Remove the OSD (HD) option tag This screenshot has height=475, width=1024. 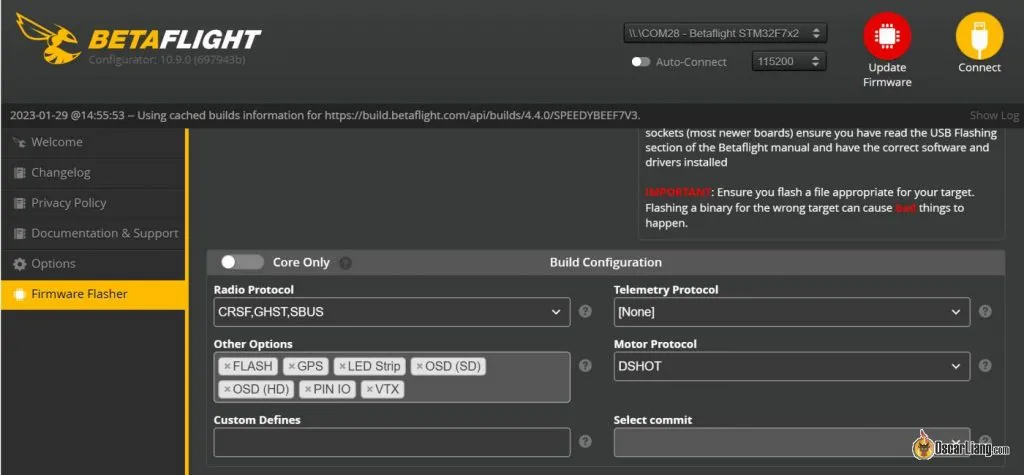tap(227, 390)
